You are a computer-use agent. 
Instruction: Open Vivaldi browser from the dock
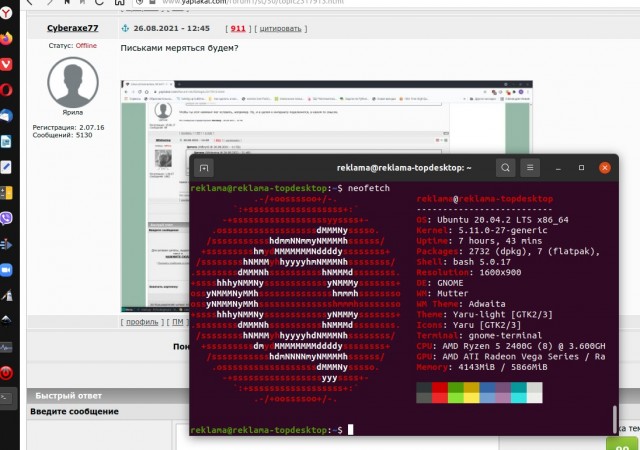(6, 64)
